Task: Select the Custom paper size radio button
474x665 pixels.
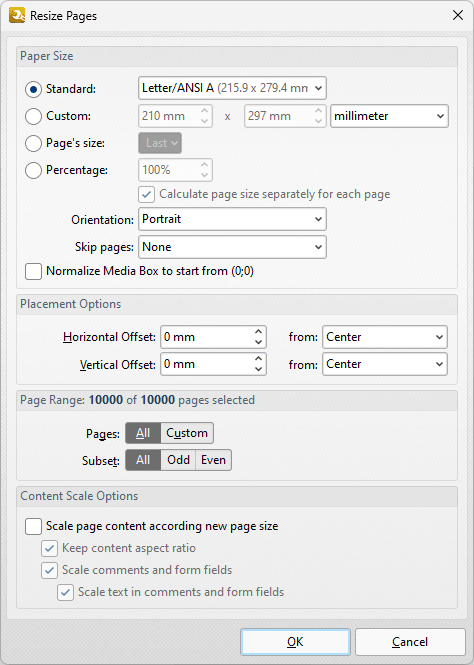Action: 33,116
